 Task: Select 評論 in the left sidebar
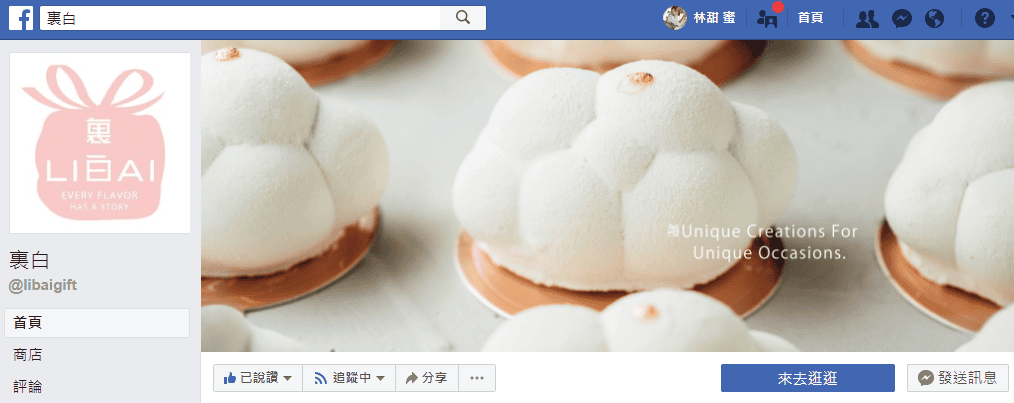click(28, 387)
